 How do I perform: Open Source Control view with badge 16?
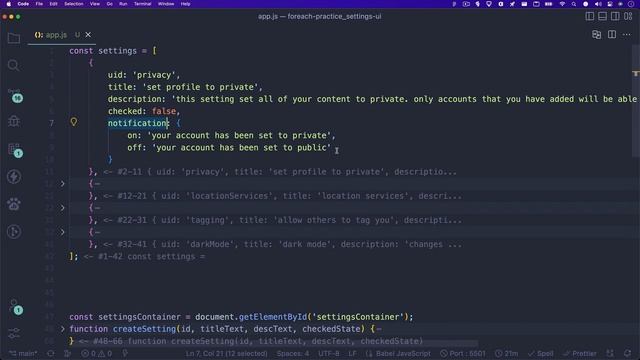[15, 96]
